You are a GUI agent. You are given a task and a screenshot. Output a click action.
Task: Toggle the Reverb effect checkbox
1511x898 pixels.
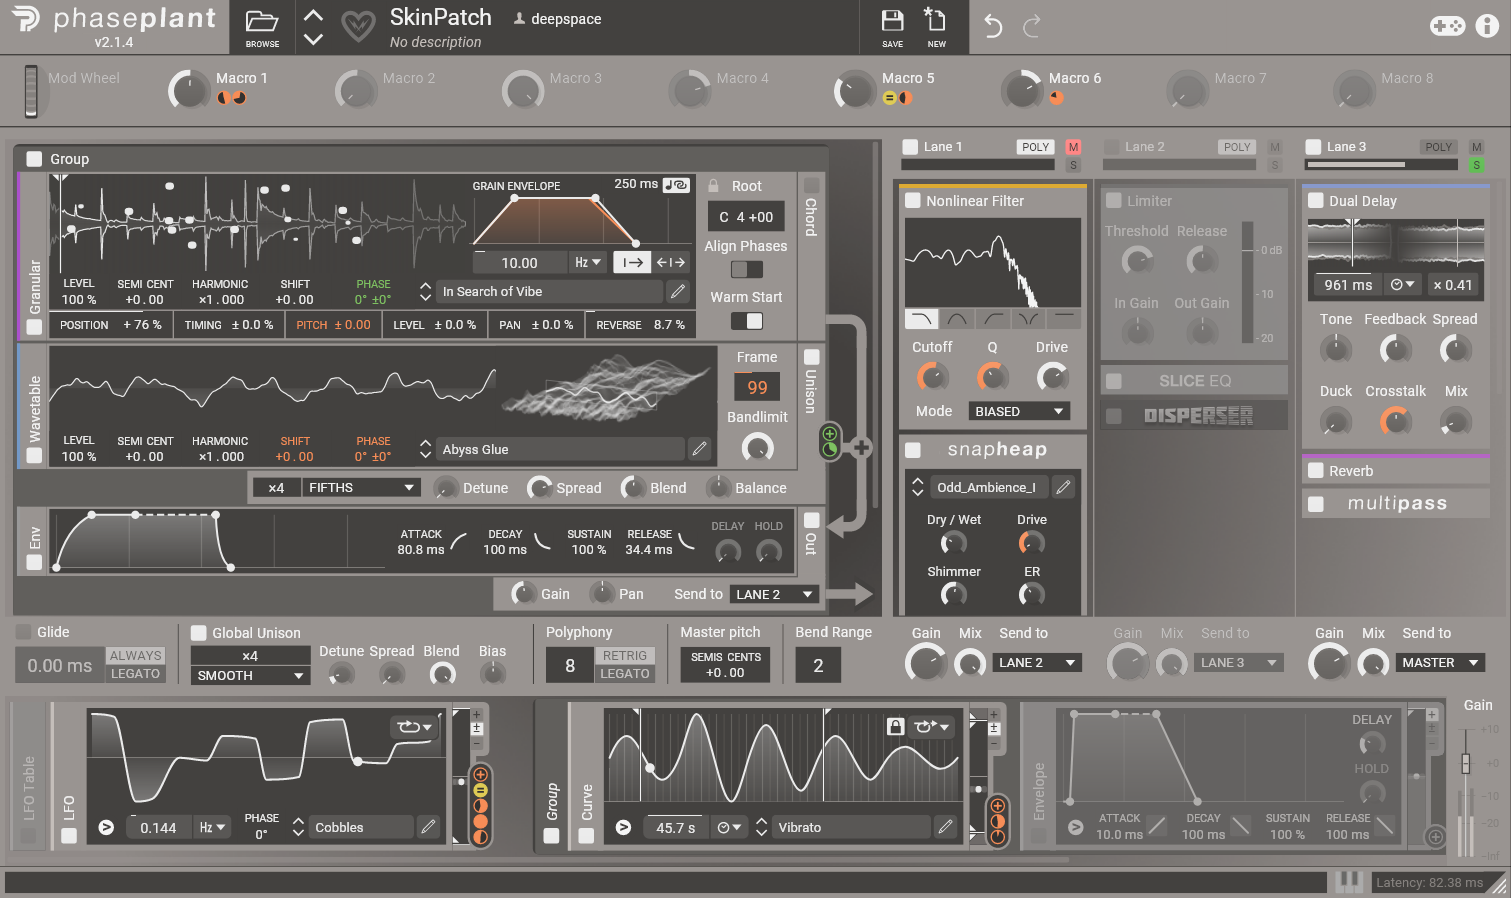coord(1316,471)
